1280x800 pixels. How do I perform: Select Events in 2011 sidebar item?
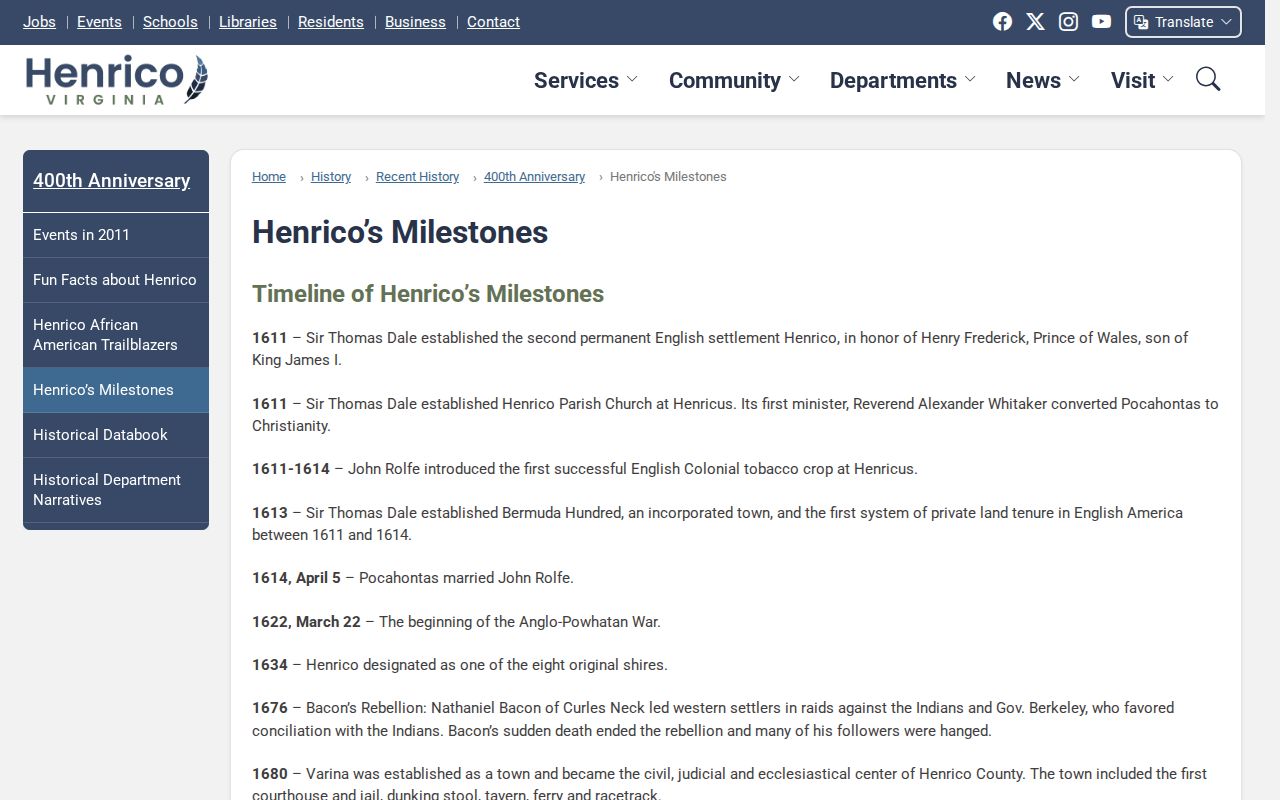[116, 235]
